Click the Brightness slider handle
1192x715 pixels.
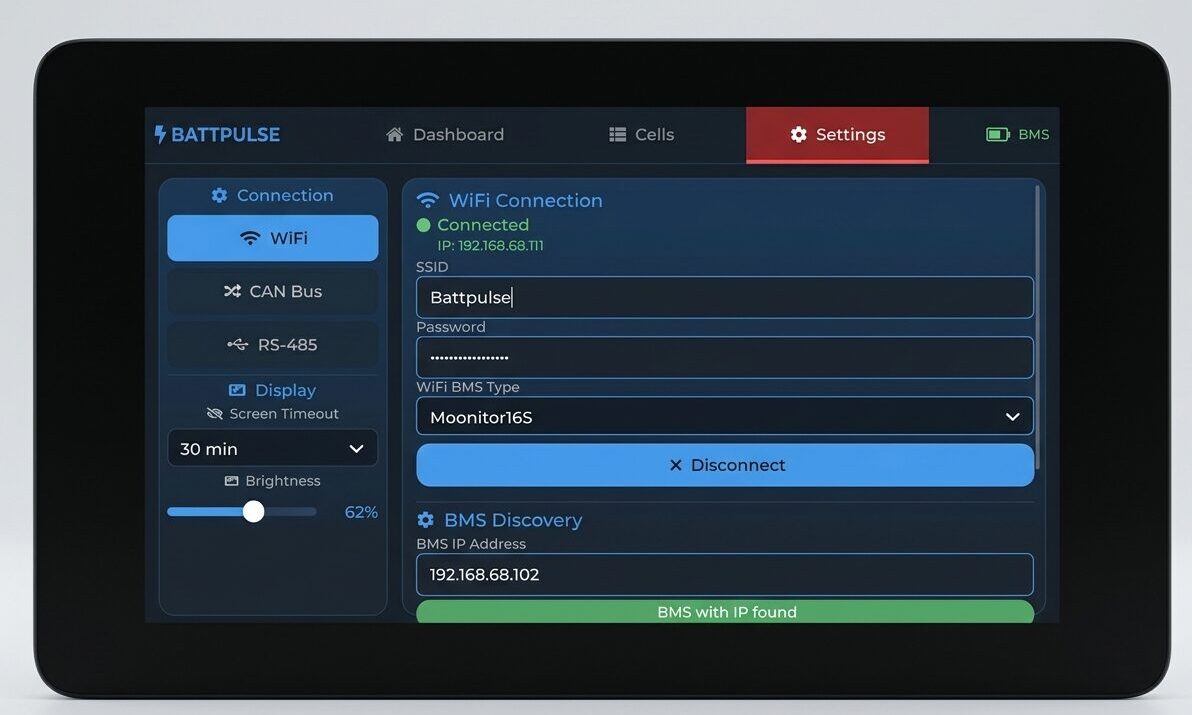[x=254, y=512]
